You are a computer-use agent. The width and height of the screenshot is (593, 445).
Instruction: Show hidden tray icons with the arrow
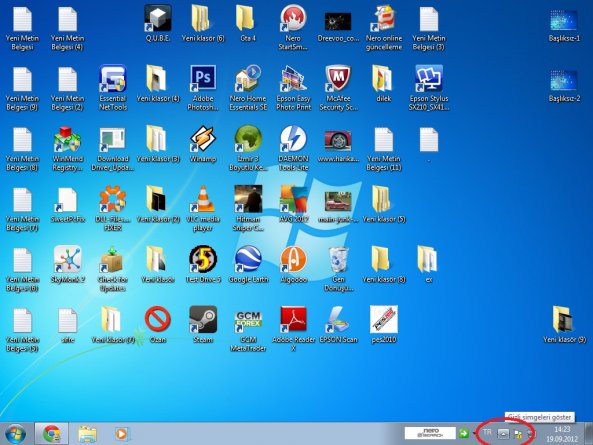(x=503, y=434)
